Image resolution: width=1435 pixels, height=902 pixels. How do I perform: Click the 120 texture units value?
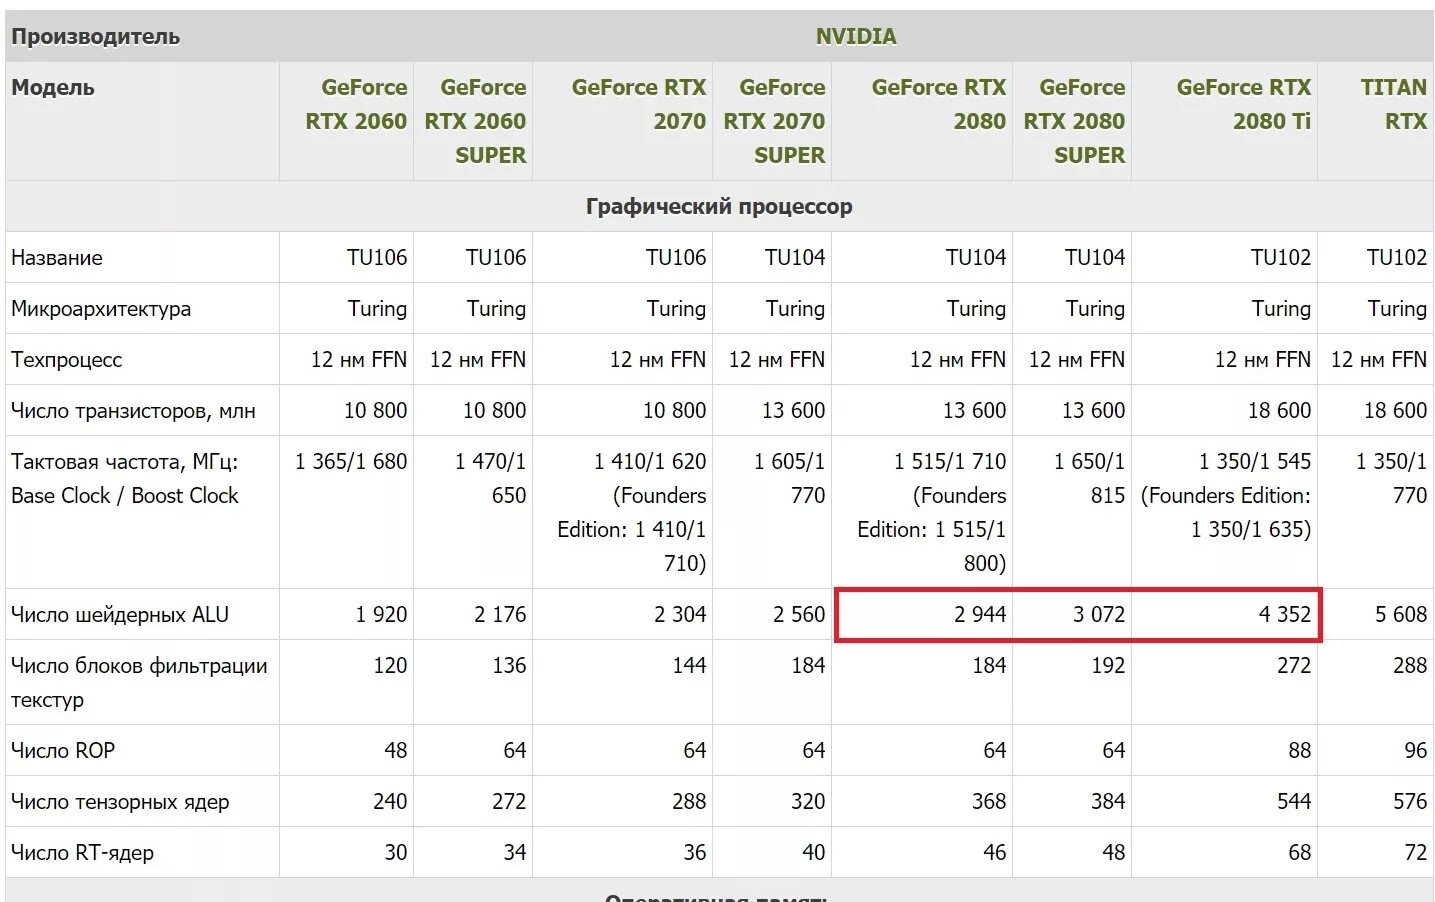coord(390,666)
